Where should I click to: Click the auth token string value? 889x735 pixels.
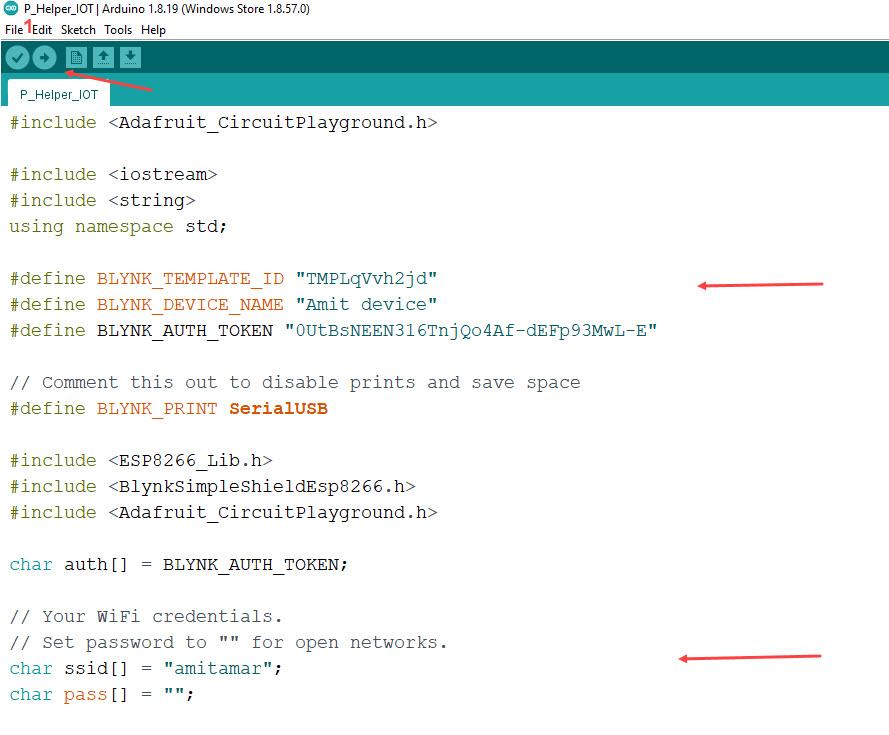pos(471,331)
